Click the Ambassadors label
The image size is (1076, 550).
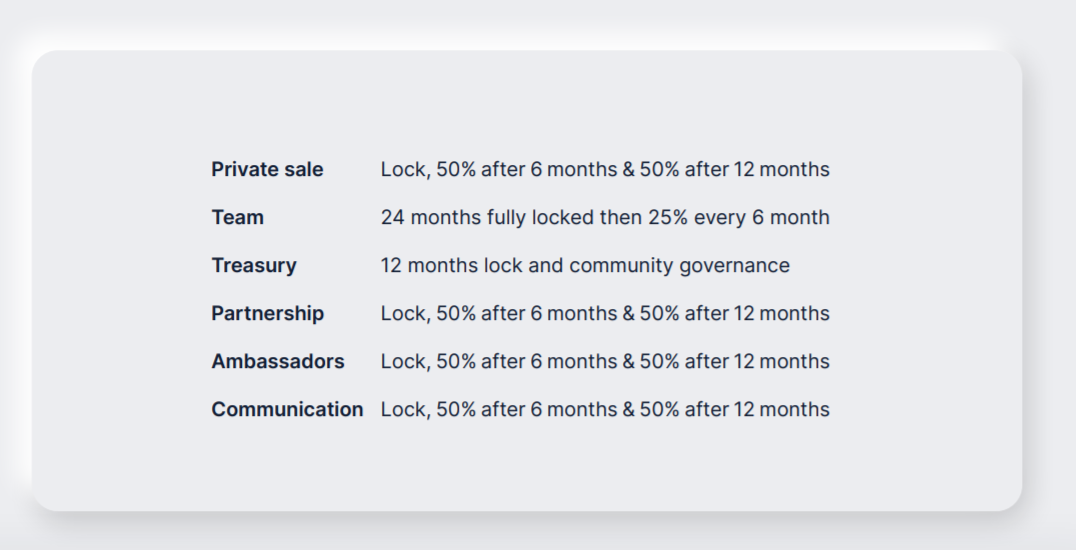coord(278,361)
